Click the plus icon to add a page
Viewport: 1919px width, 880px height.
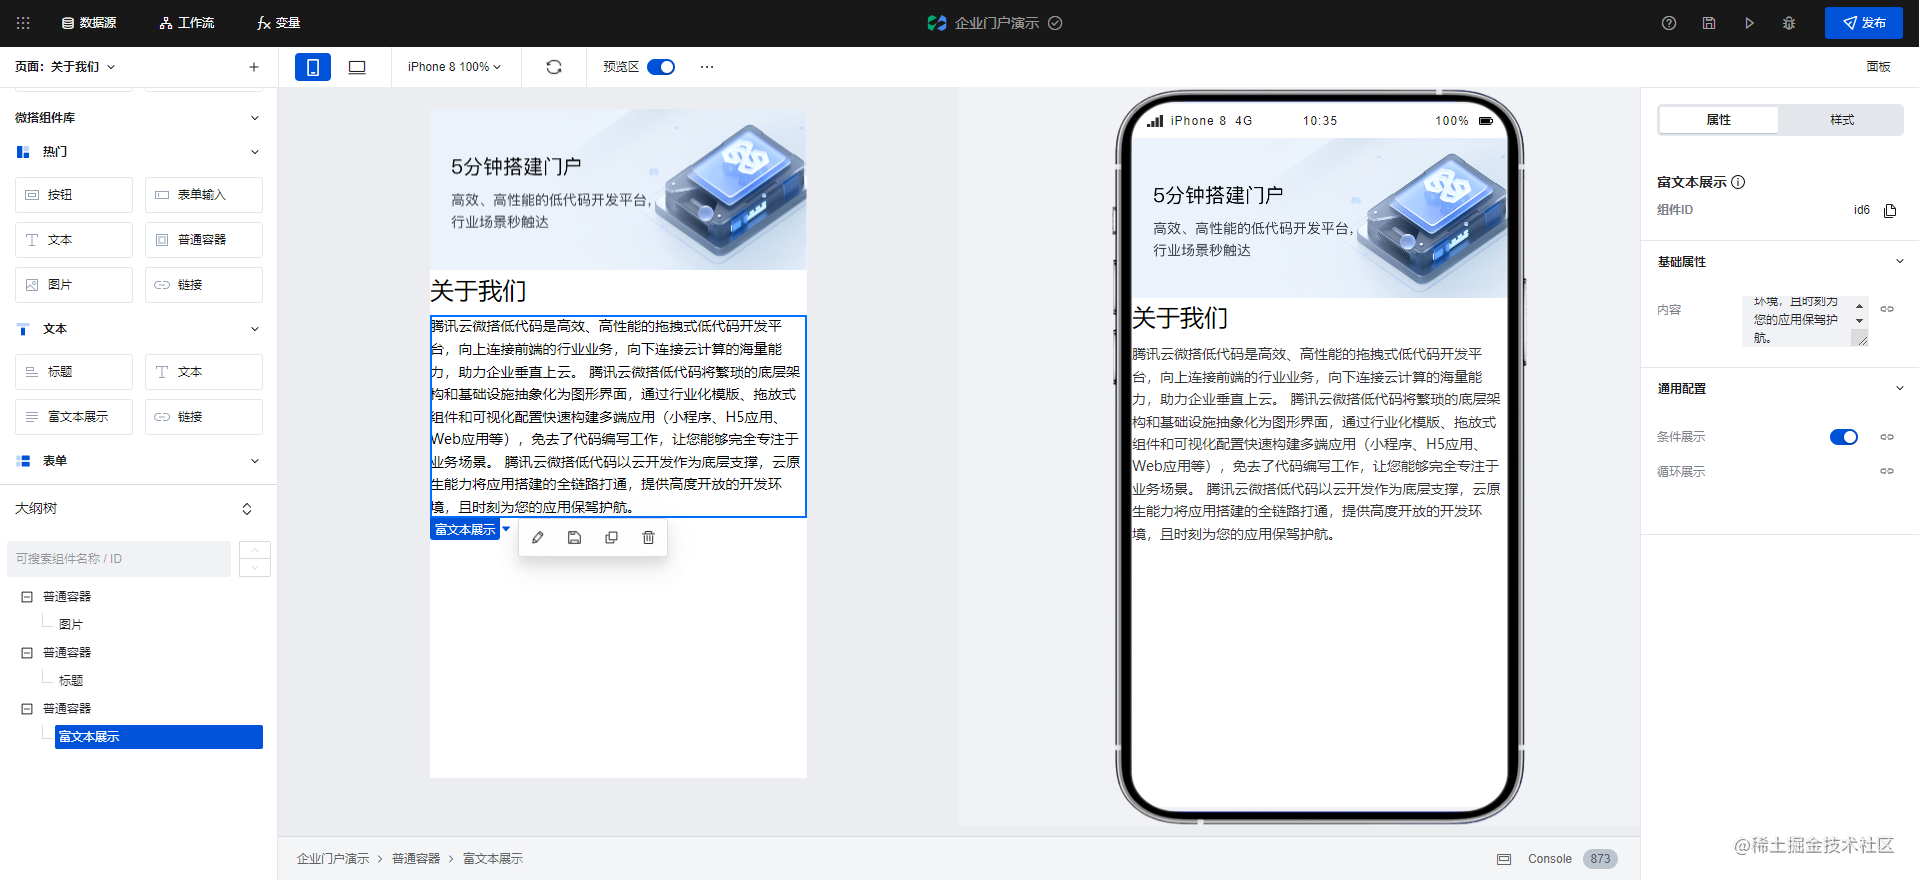pos(254,67)
